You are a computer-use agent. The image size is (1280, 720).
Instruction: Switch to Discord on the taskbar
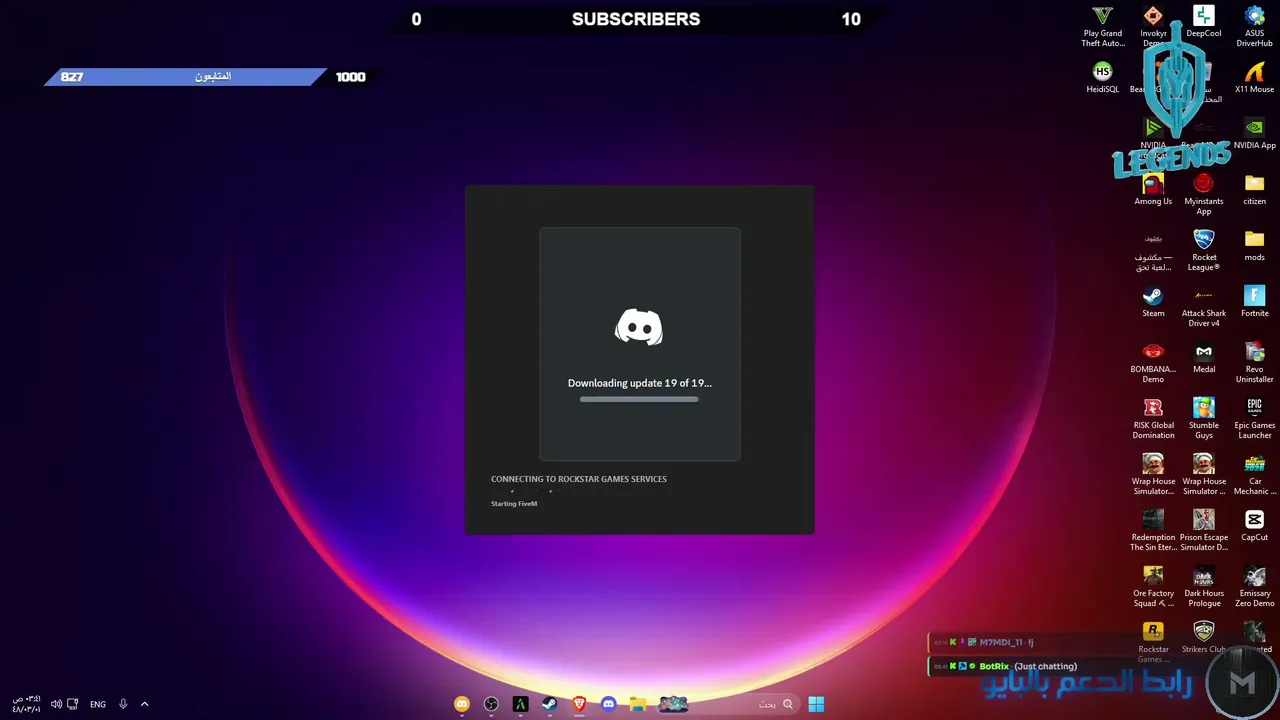[608, 704]
